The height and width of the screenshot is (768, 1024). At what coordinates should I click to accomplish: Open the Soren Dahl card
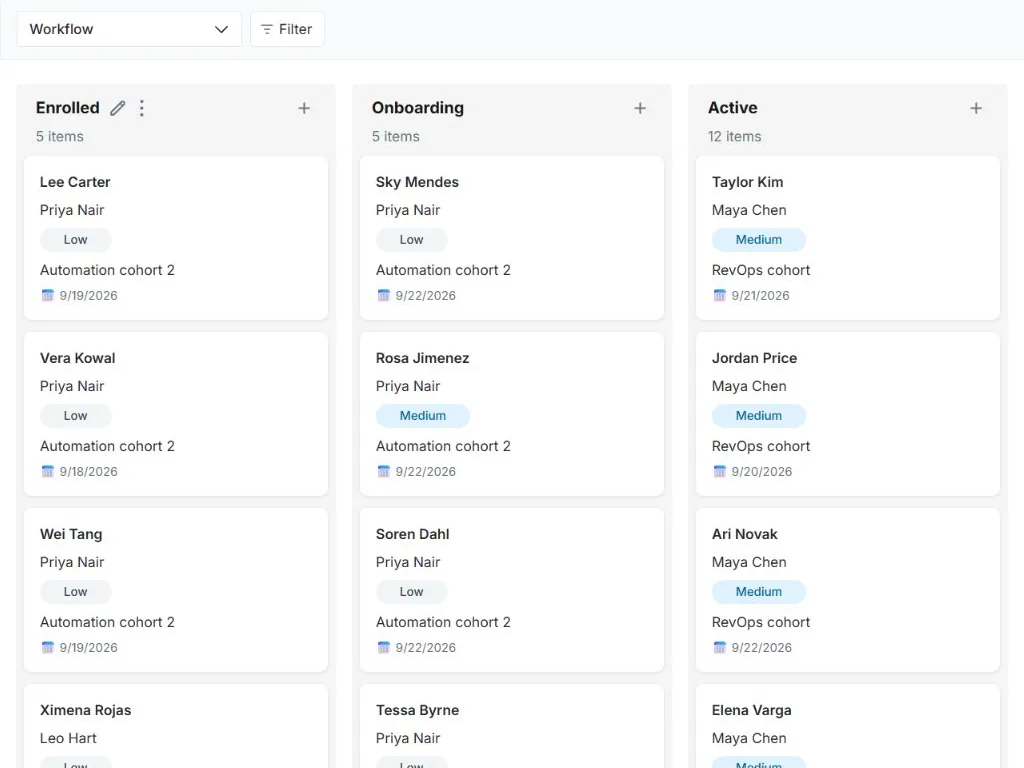(x=512, y=590)
